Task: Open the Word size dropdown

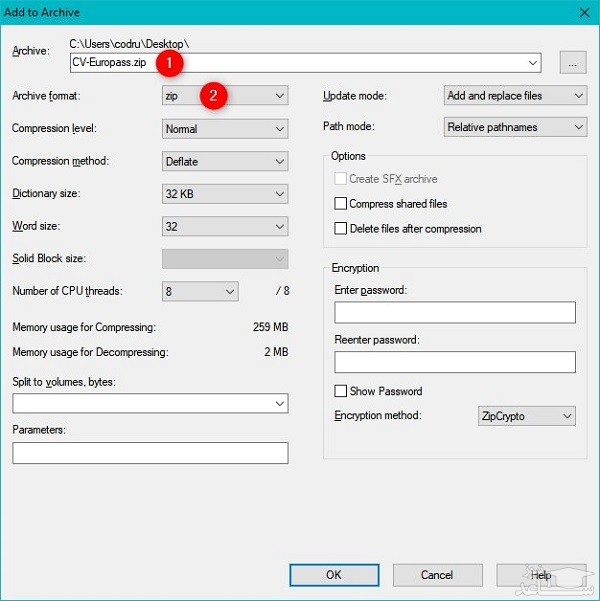Action: 225,226
